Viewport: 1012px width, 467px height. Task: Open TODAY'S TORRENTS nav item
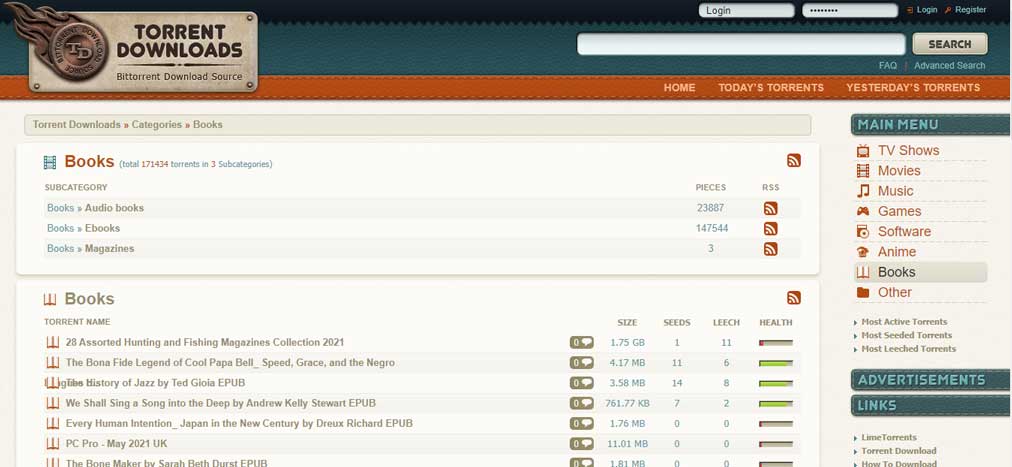(771, 88)
